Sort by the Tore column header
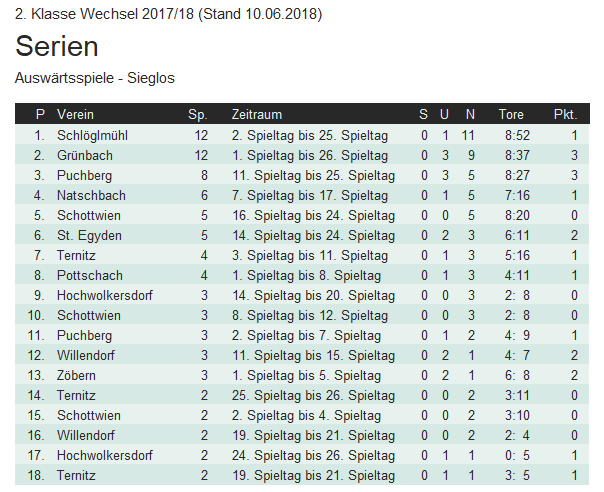The width and height of the screenshot is (604, 492). click(x=511, y=115)
